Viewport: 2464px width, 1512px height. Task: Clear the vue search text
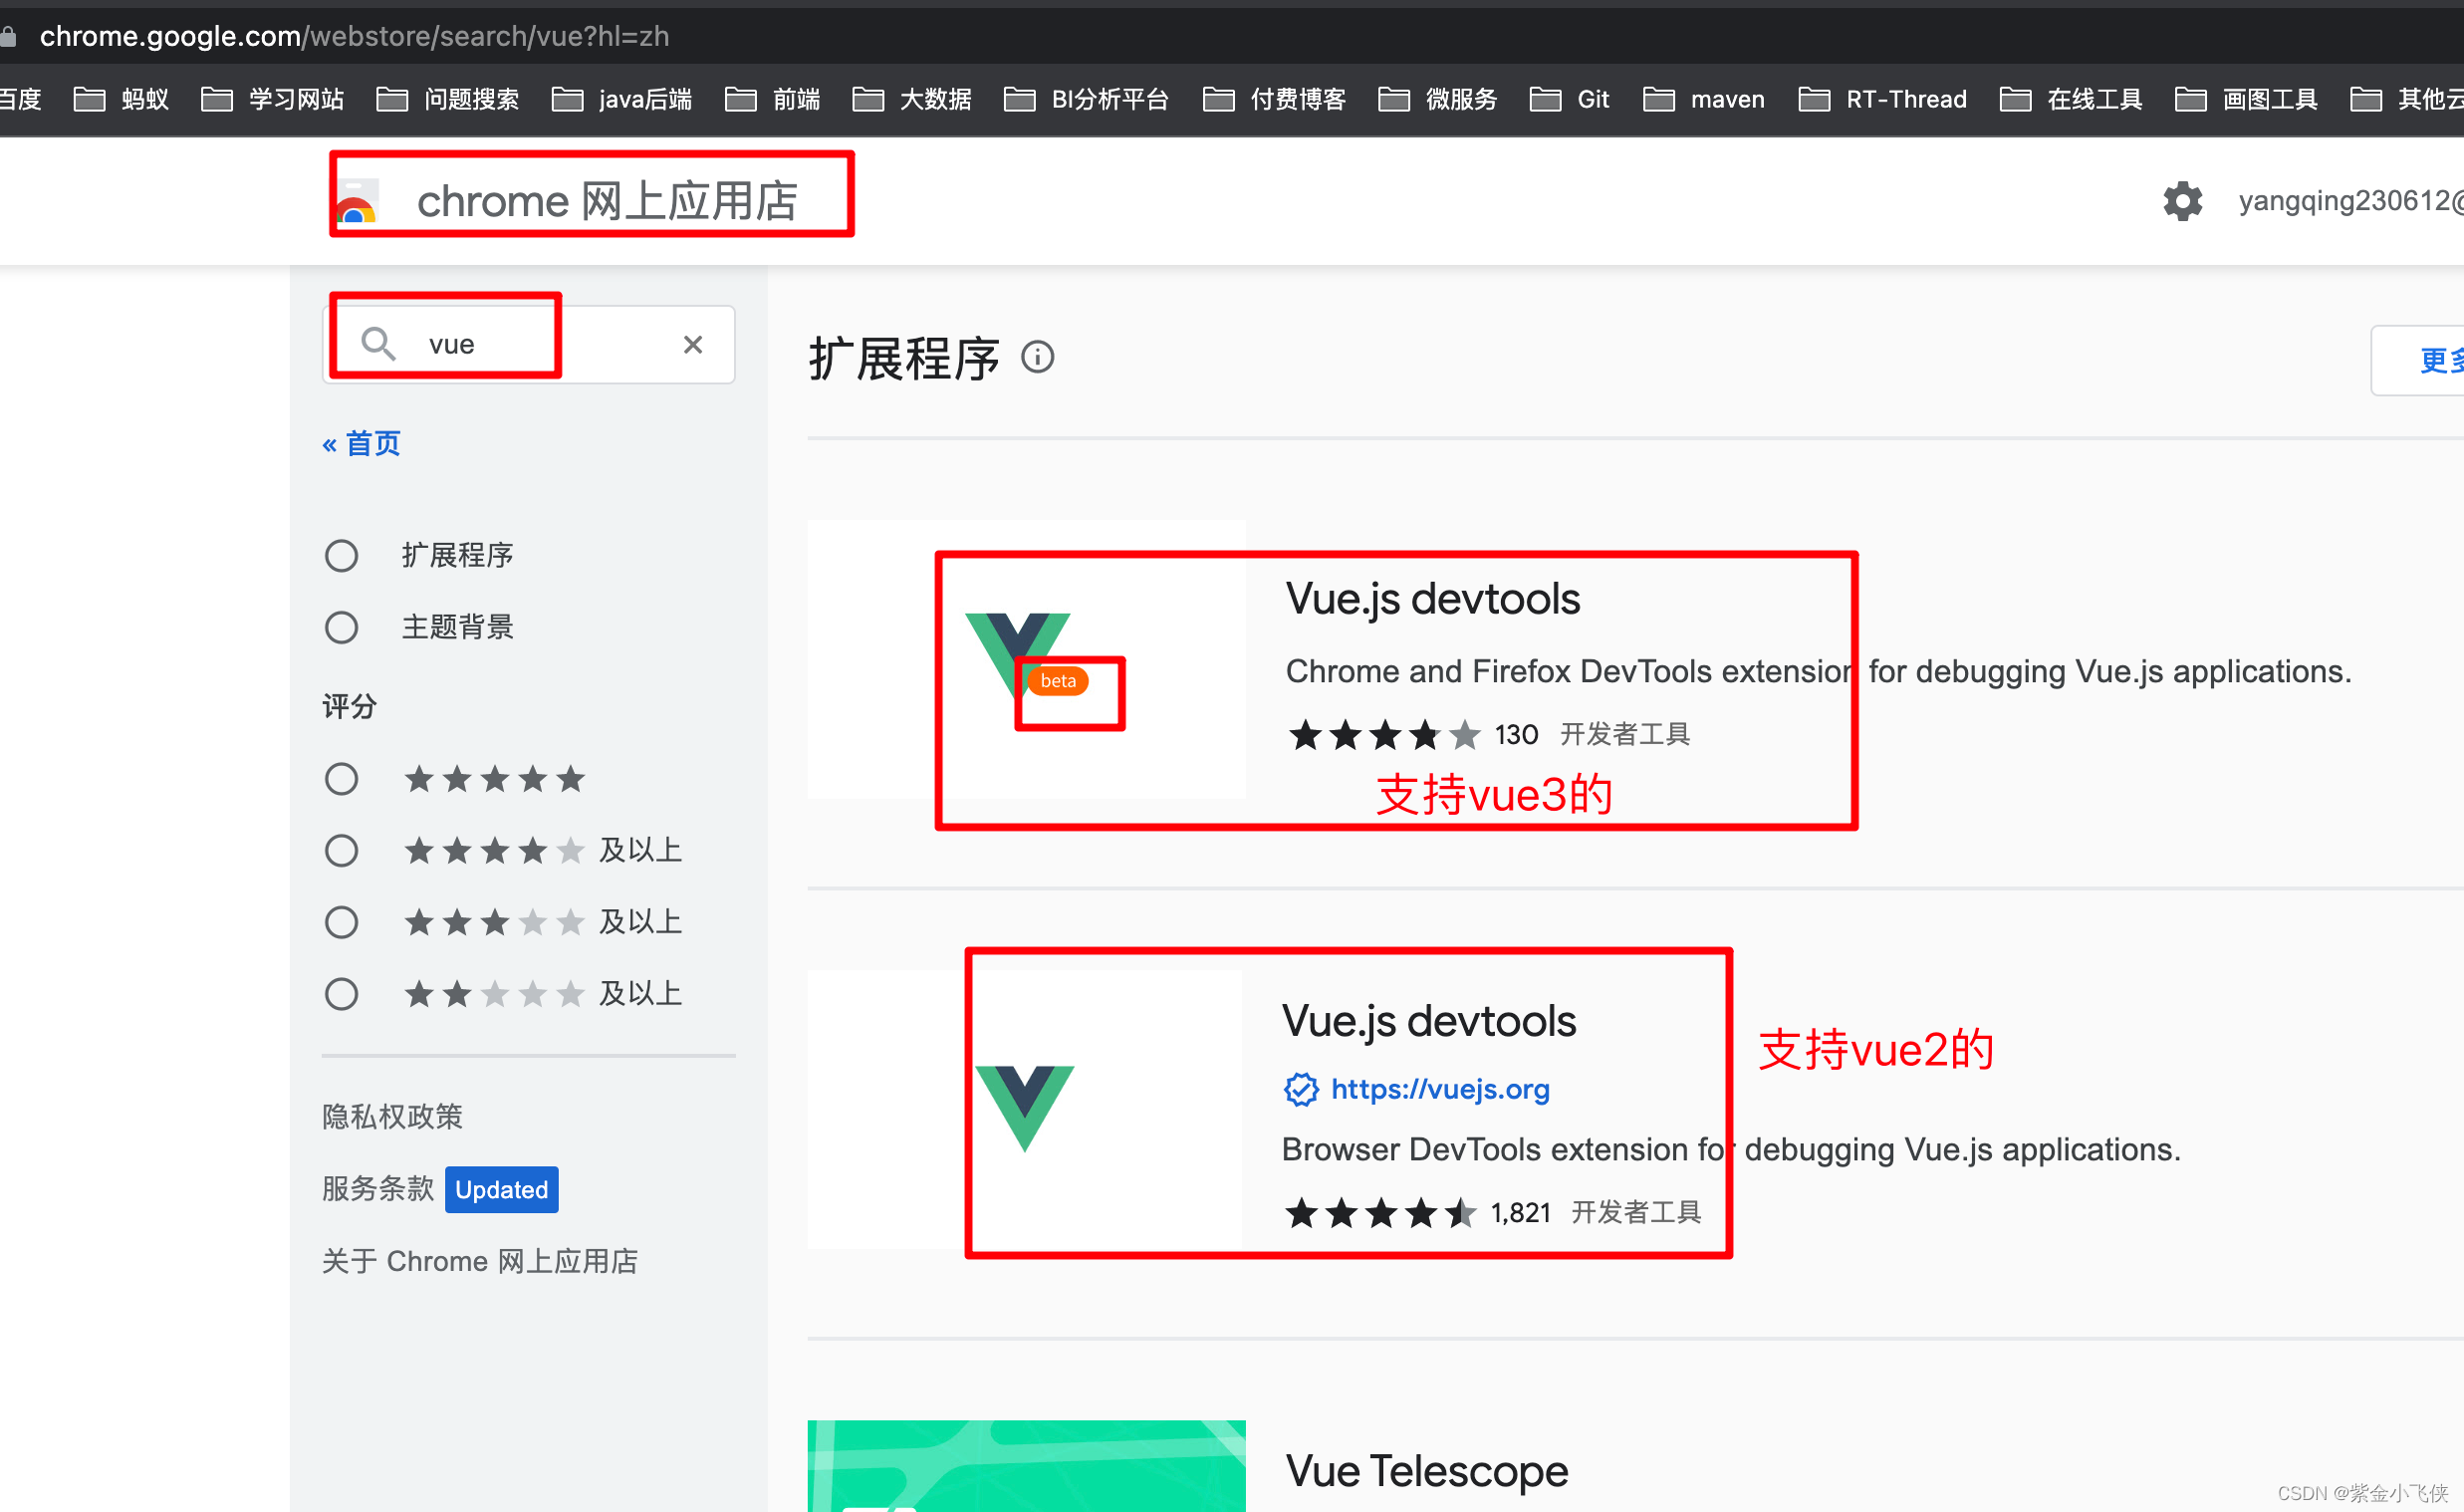(x=692, y=345)
